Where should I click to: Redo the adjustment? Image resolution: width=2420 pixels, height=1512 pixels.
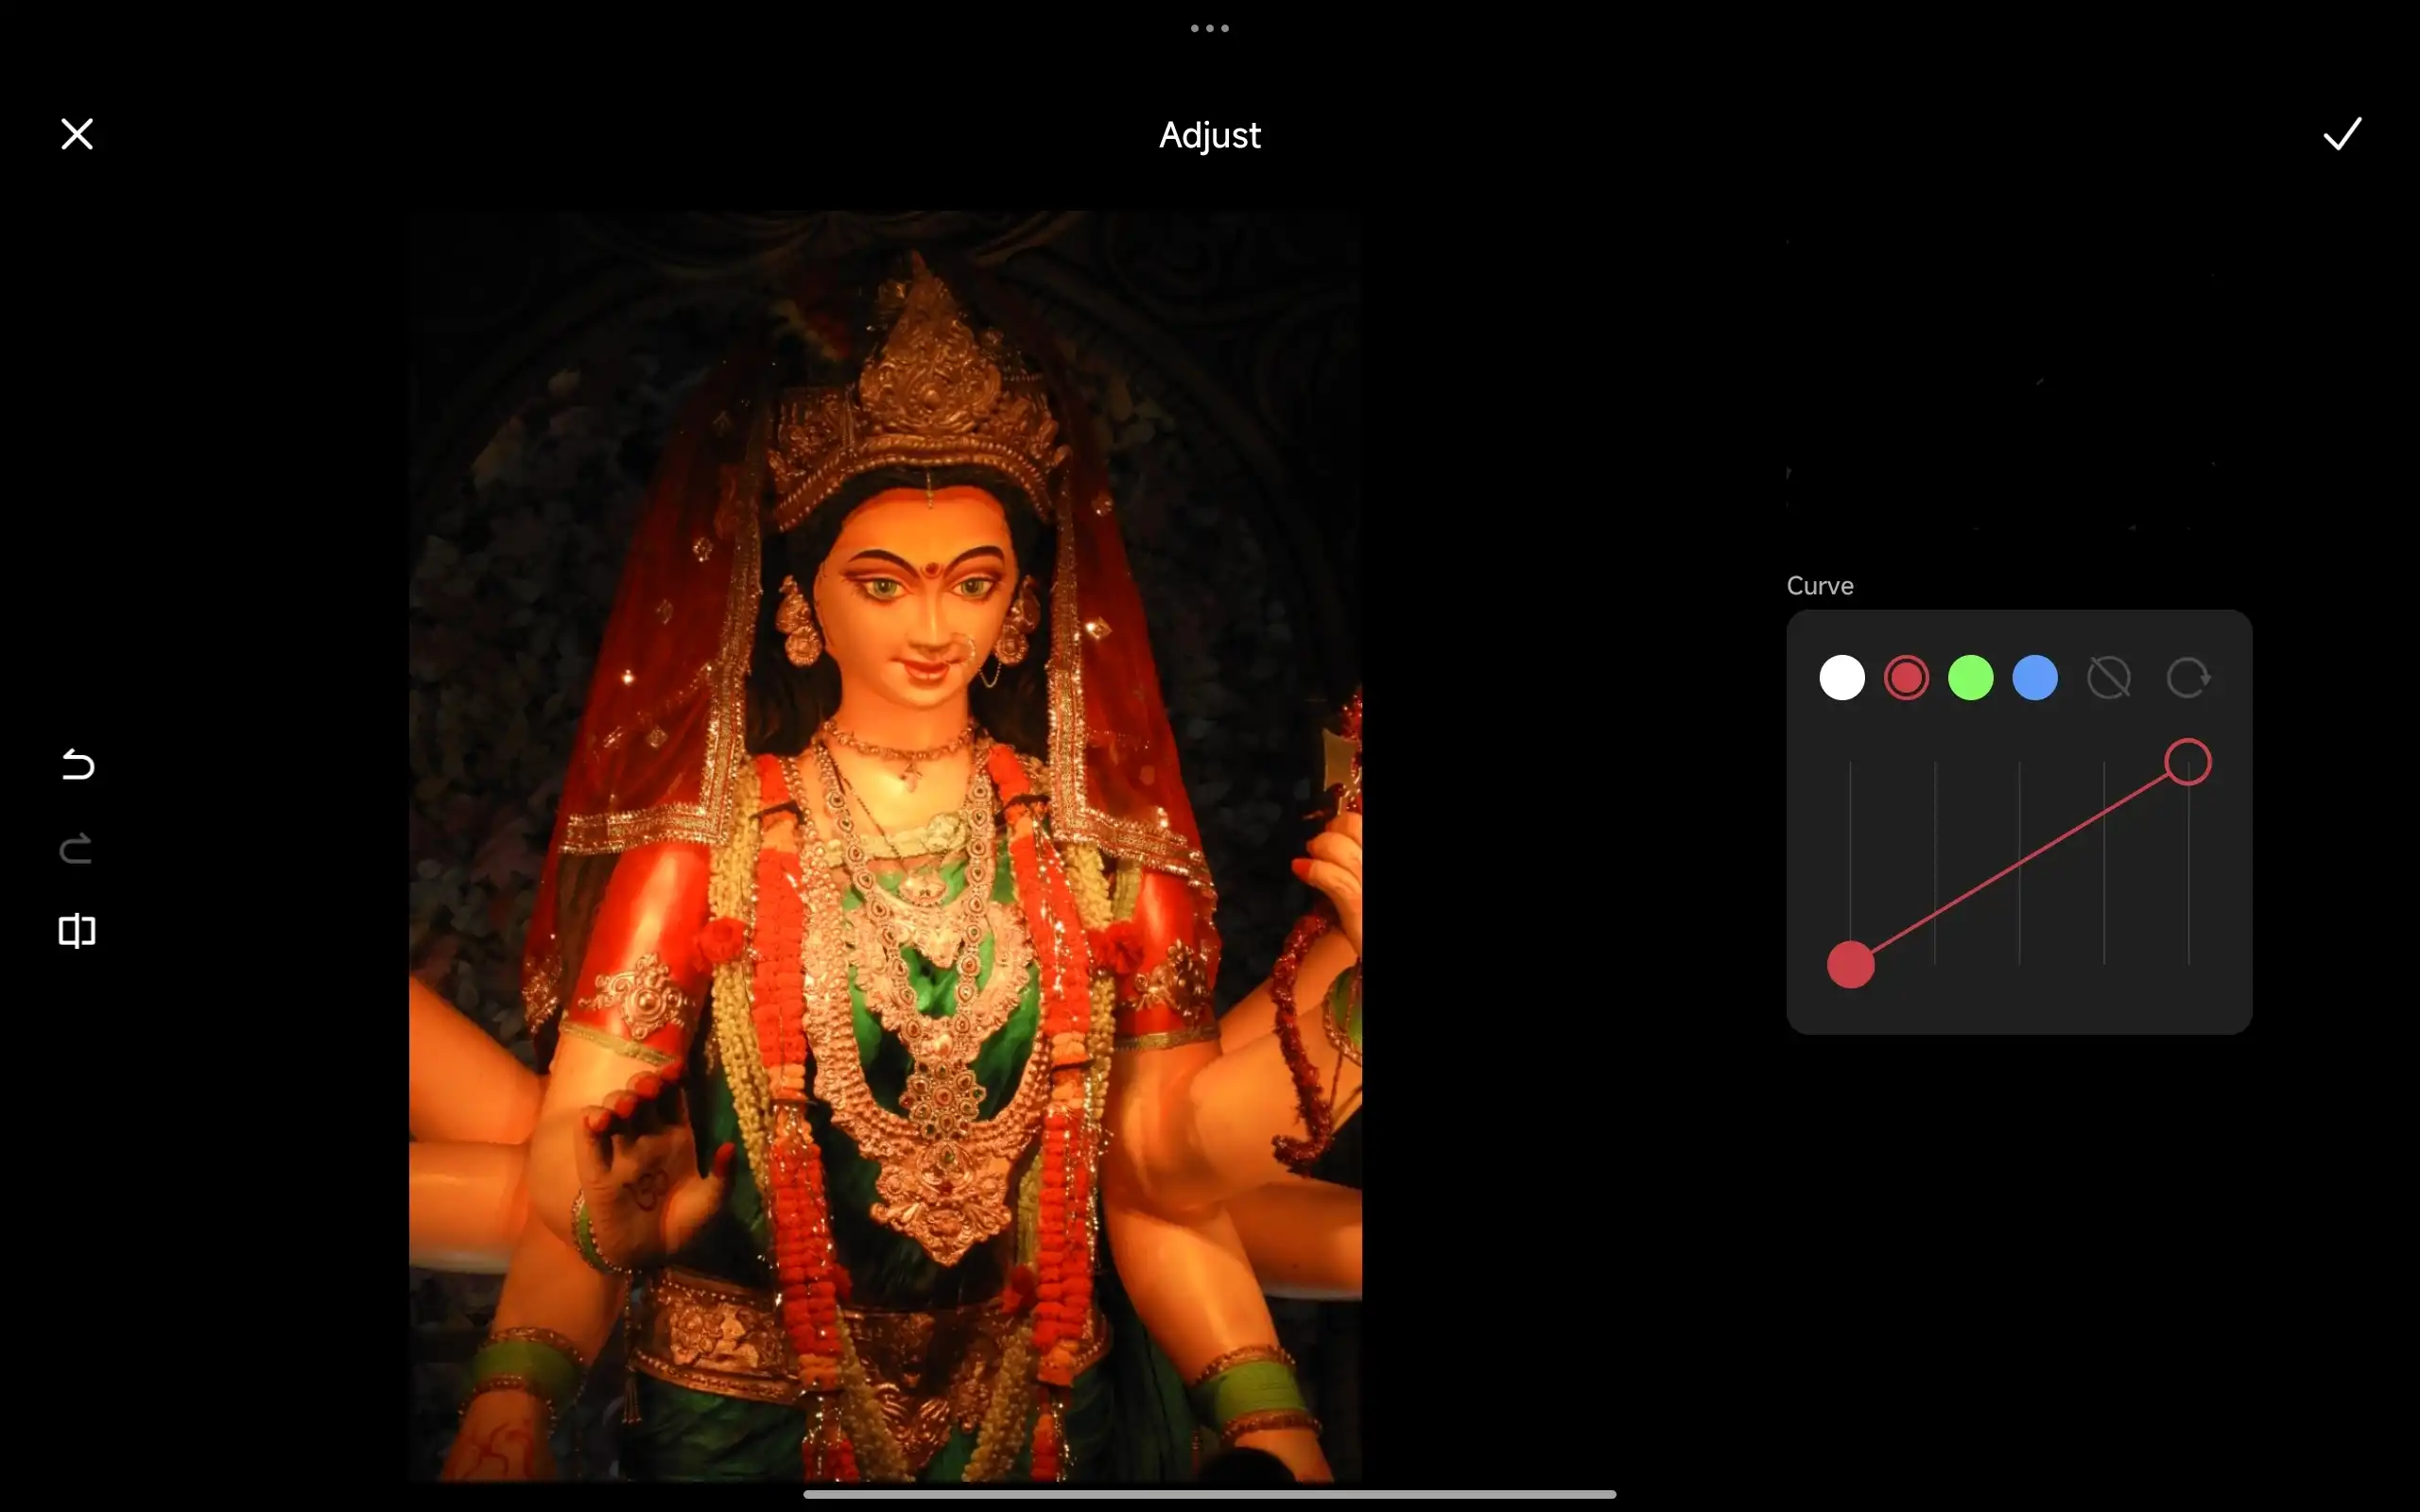click(77, 849)
